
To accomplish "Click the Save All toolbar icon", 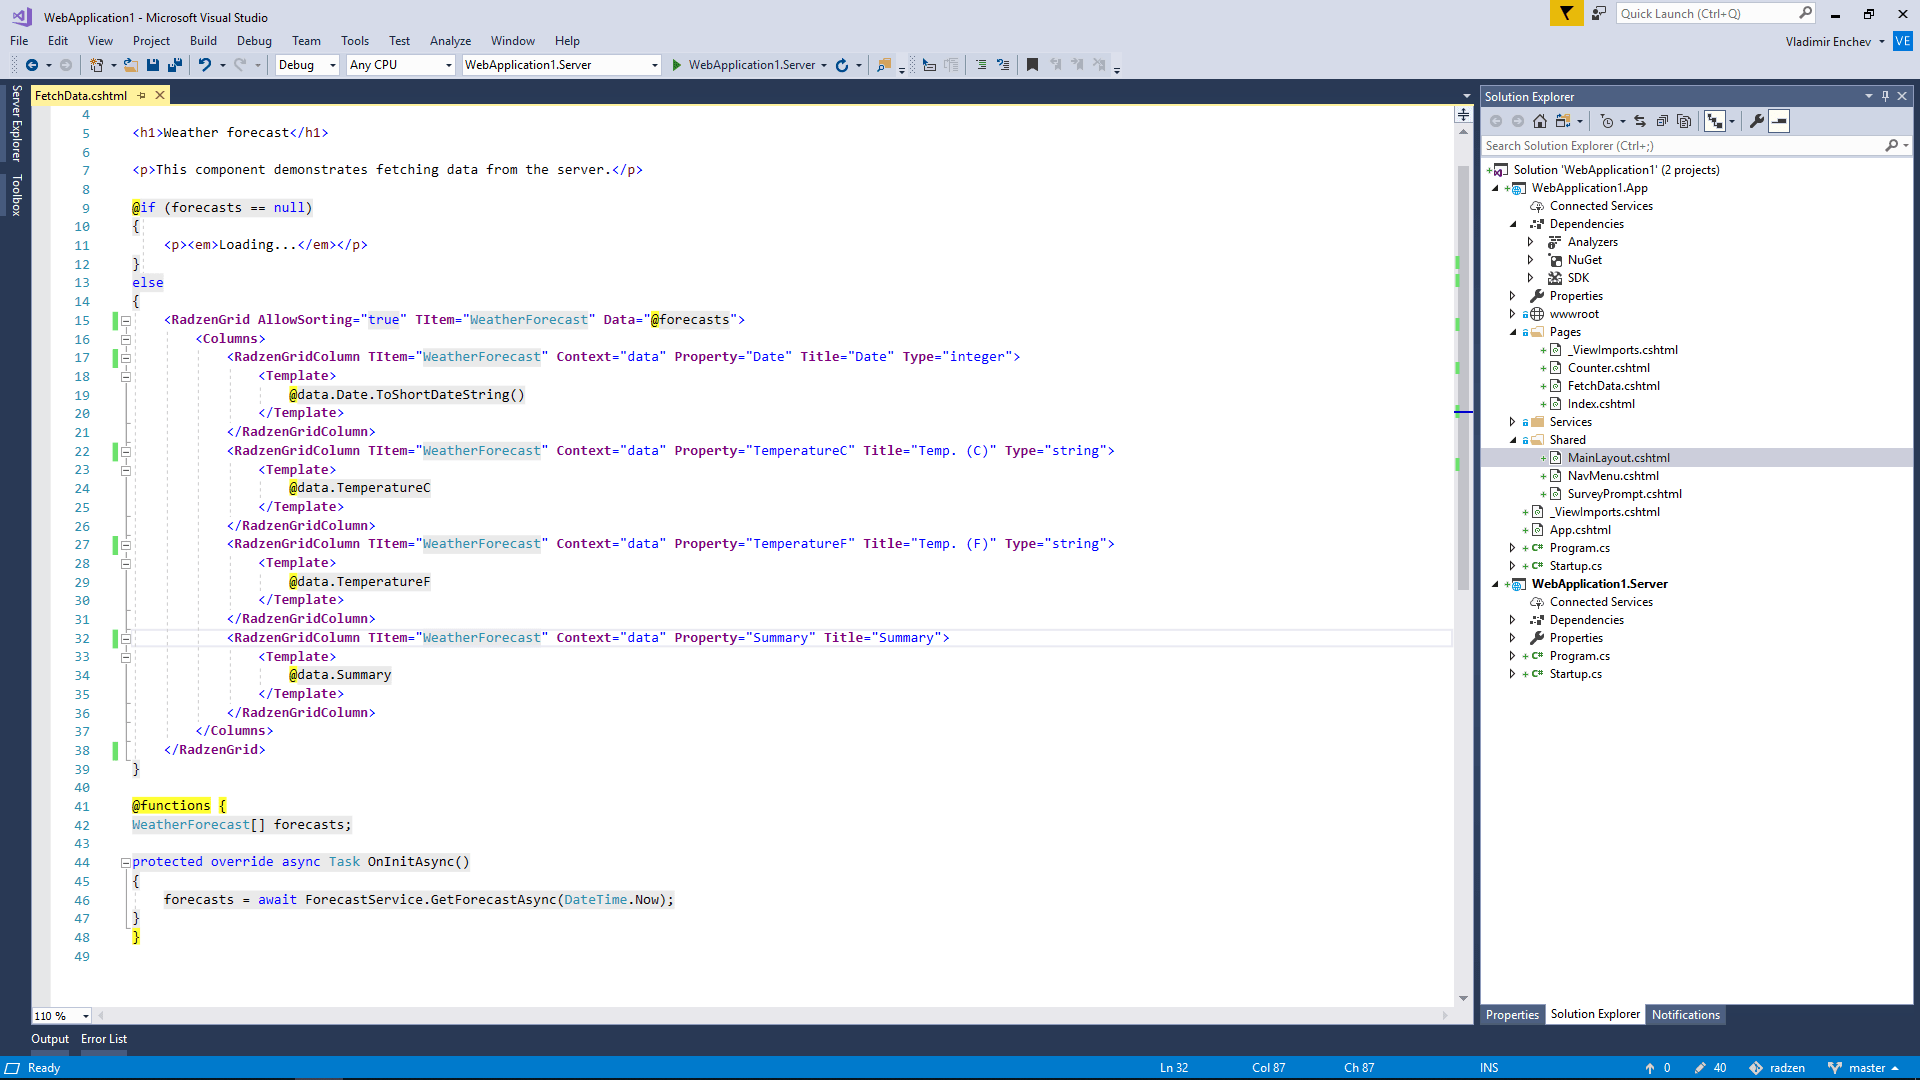I will (x=174, y=65).
